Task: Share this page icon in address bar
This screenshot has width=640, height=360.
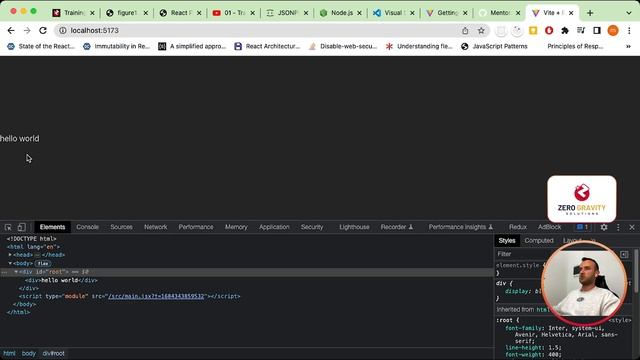Action: (465, 31)
